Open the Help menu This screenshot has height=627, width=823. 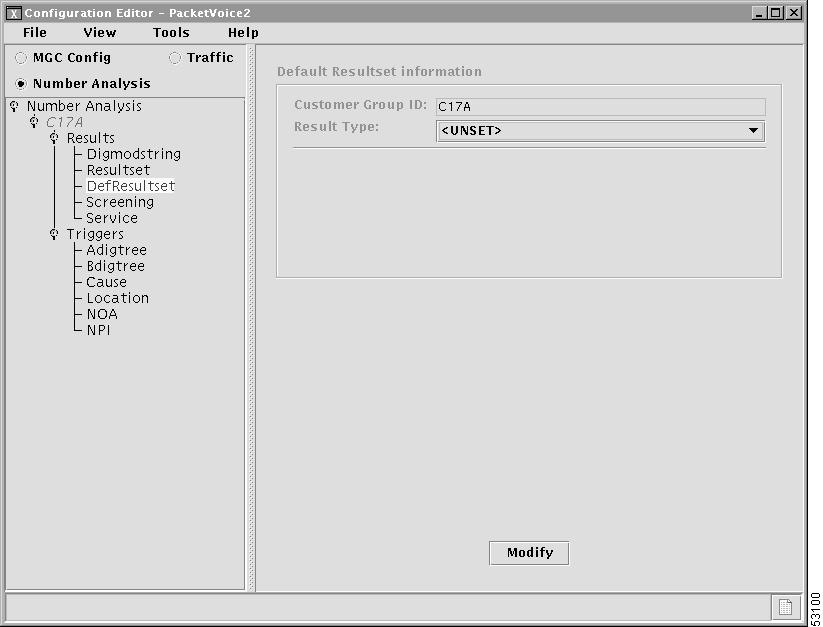pyautogui.click(x=243, y=33)
